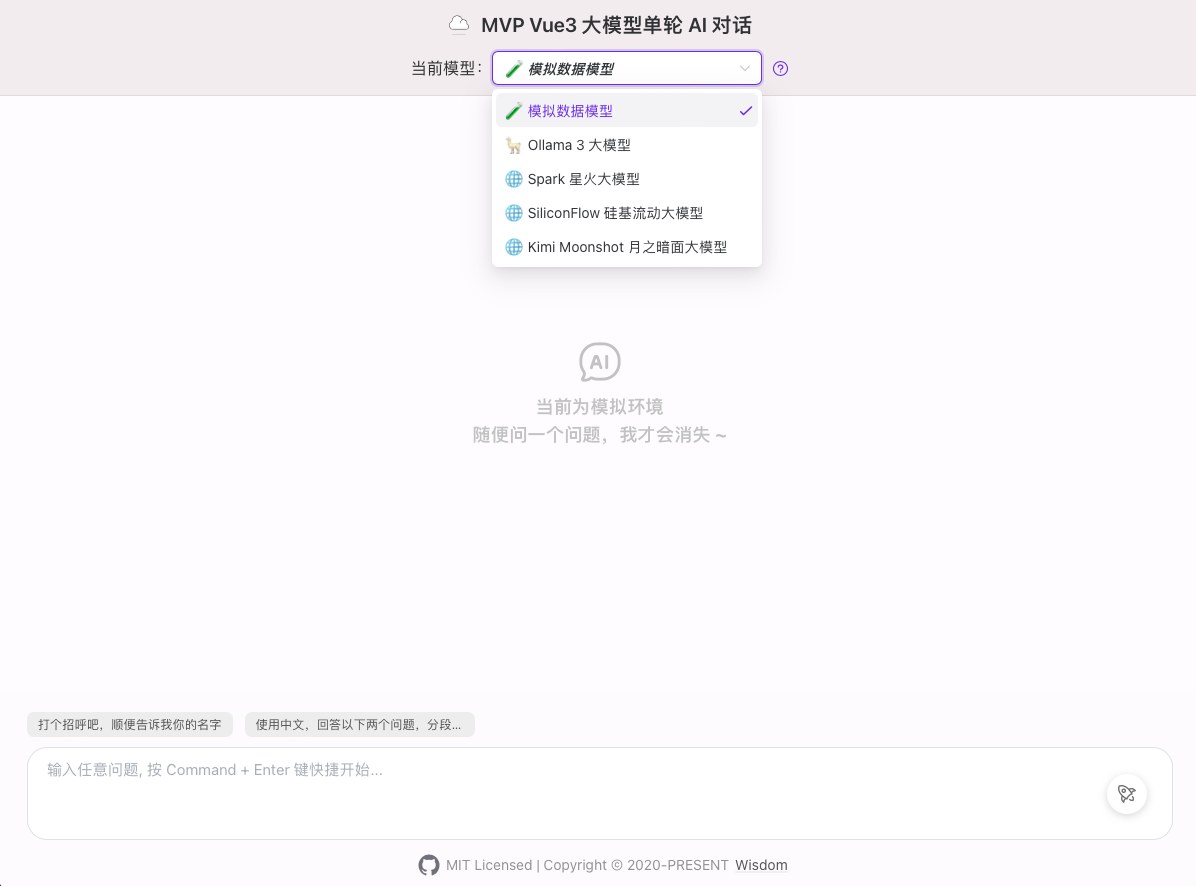Image resolution: width=1196 pixels, height=886 pixels.
Task: Click the AI chat bubble placeholder icon
Action: click(x=599, y=362)
